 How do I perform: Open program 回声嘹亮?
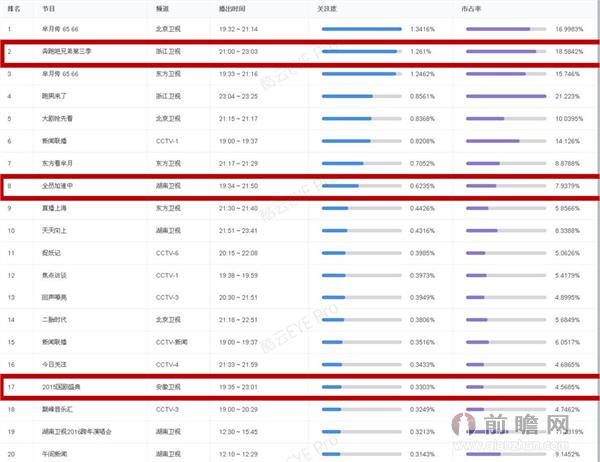click(54, 297)
